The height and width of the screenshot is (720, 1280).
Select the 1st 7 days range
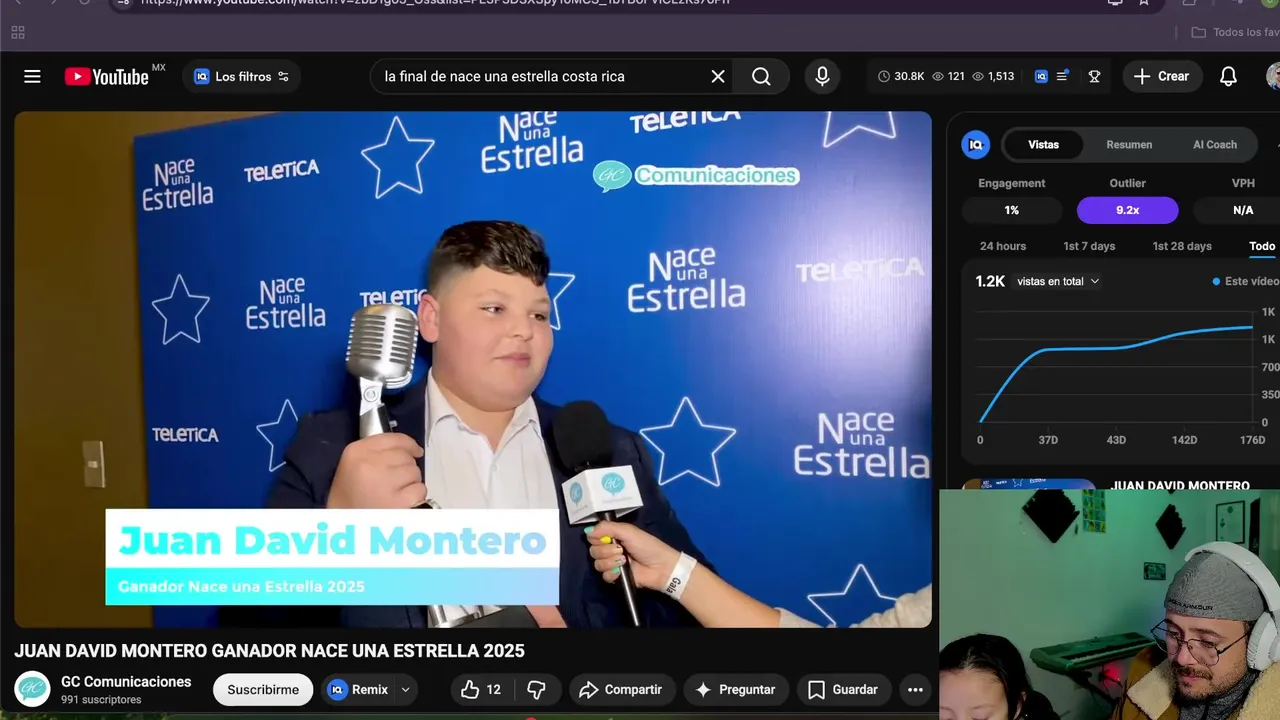[1089, 246]
